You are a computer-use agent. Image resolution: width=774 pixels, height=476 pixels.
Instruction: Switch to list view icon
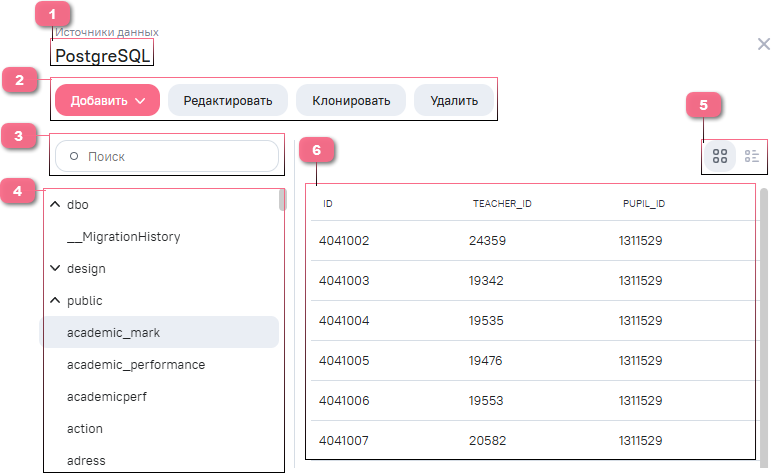click(752, 156)
